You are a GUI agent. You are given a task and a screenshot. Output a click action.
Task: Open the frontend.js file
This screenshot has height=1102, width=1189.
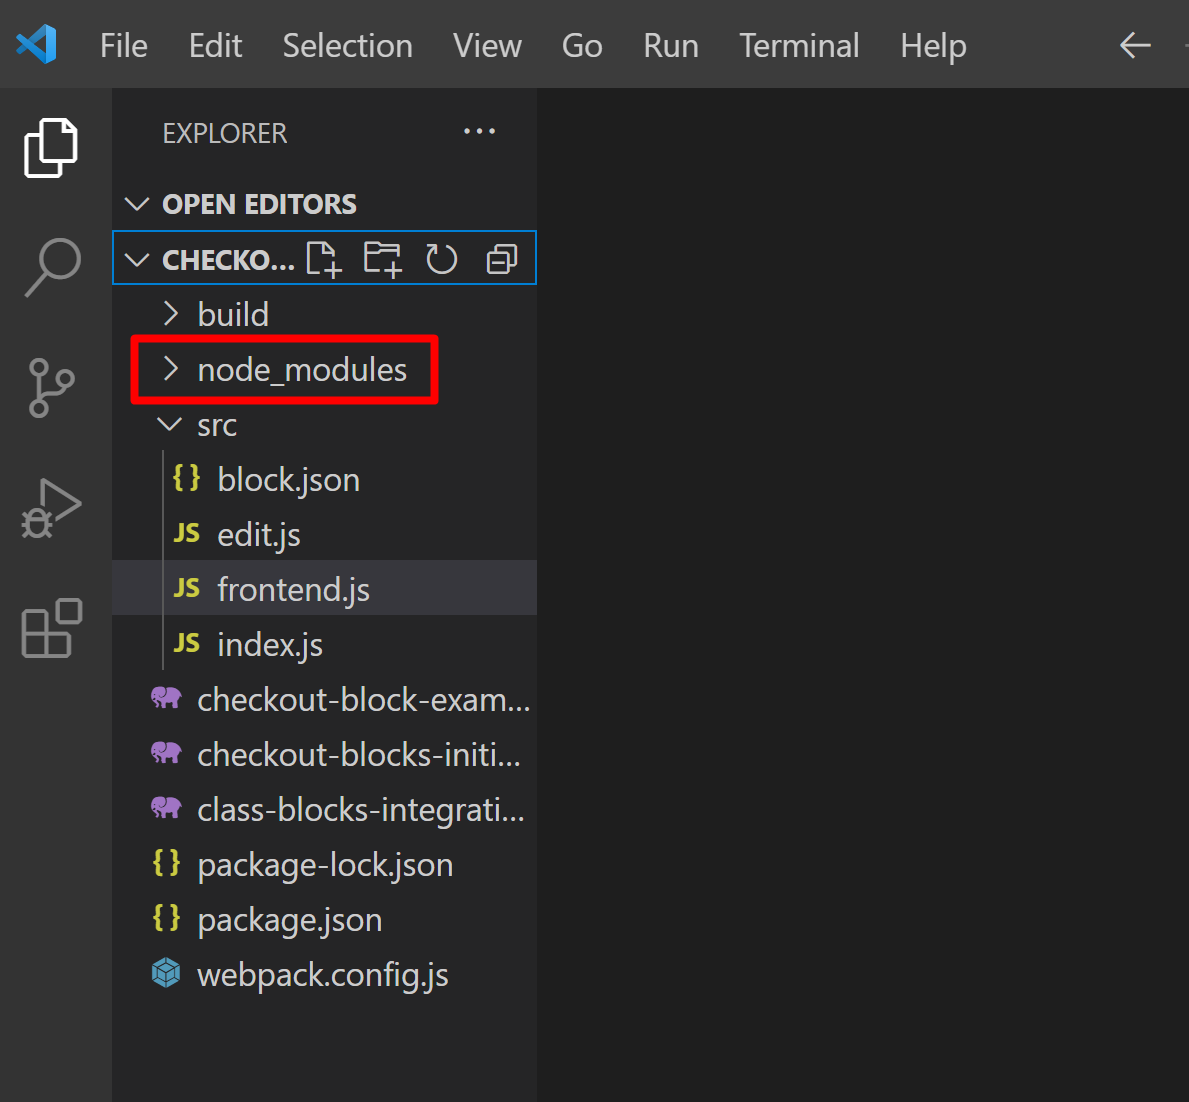tap(293, 590)
